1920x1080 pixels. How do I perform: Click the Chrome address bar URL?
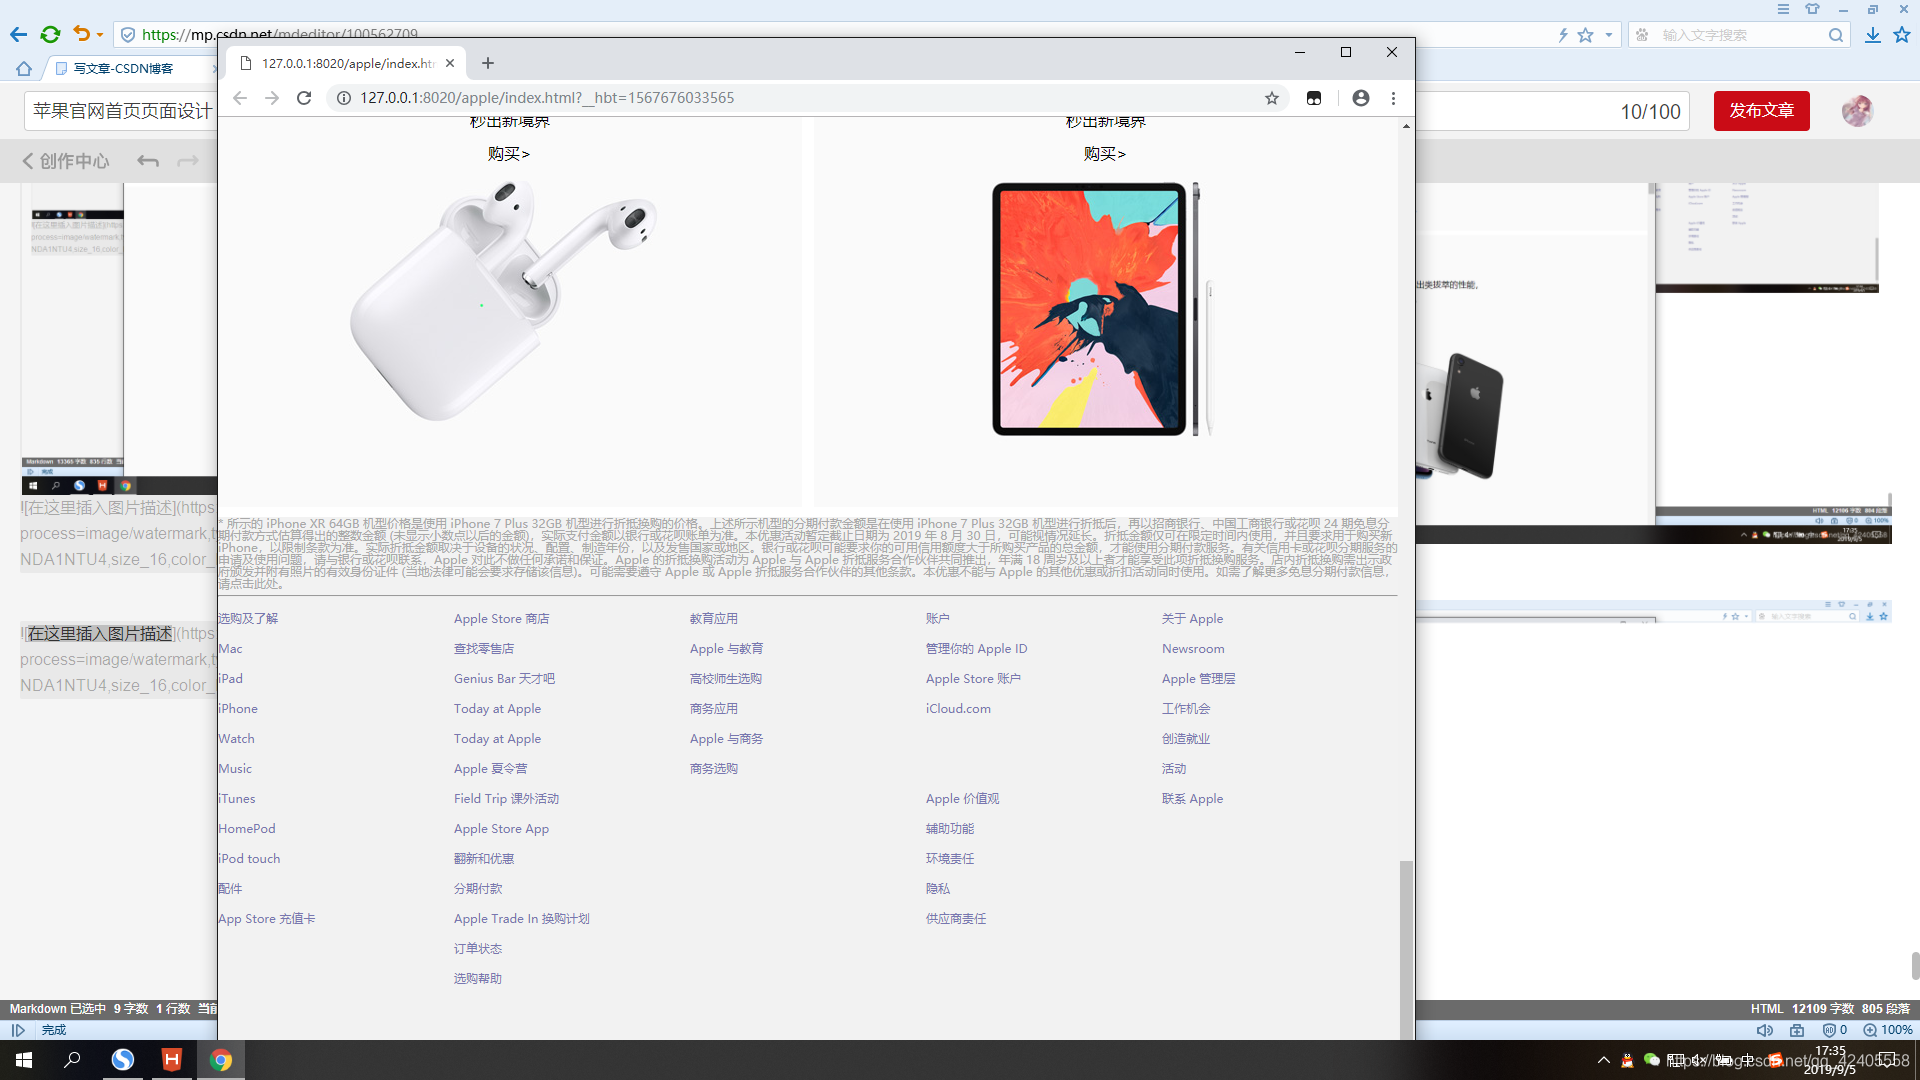[546, 98]
